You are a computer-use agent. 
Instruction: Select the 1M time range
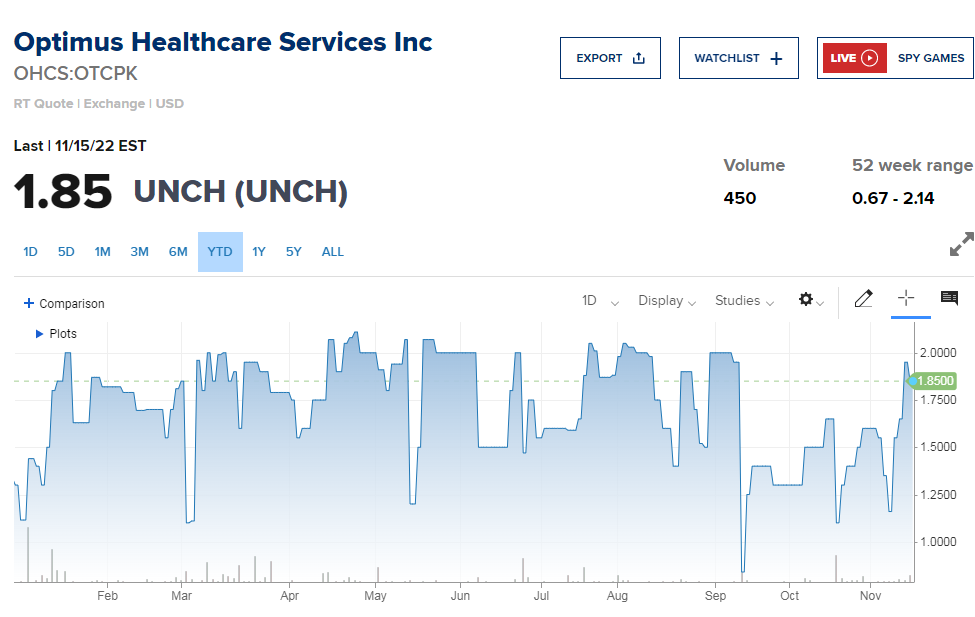click(x=103, y=252)
